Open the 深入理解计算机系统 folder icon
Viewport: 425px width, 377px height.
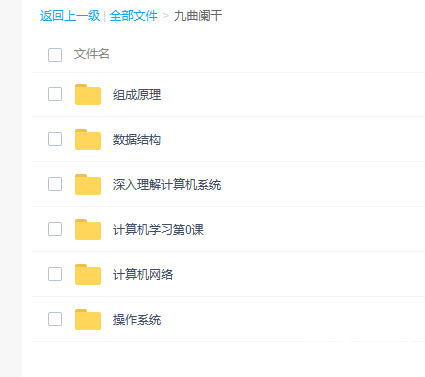click(x=88, y=185)
